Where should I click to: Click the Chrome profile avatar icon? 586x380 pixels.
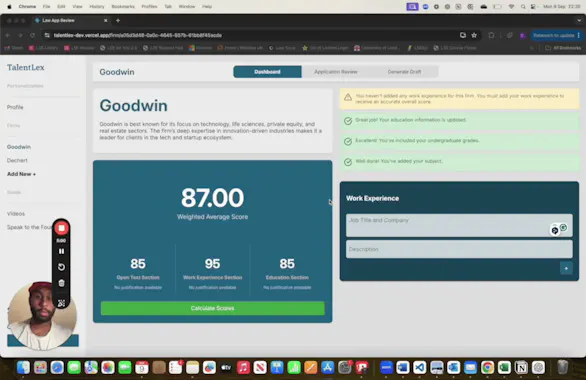pos(522,35)
